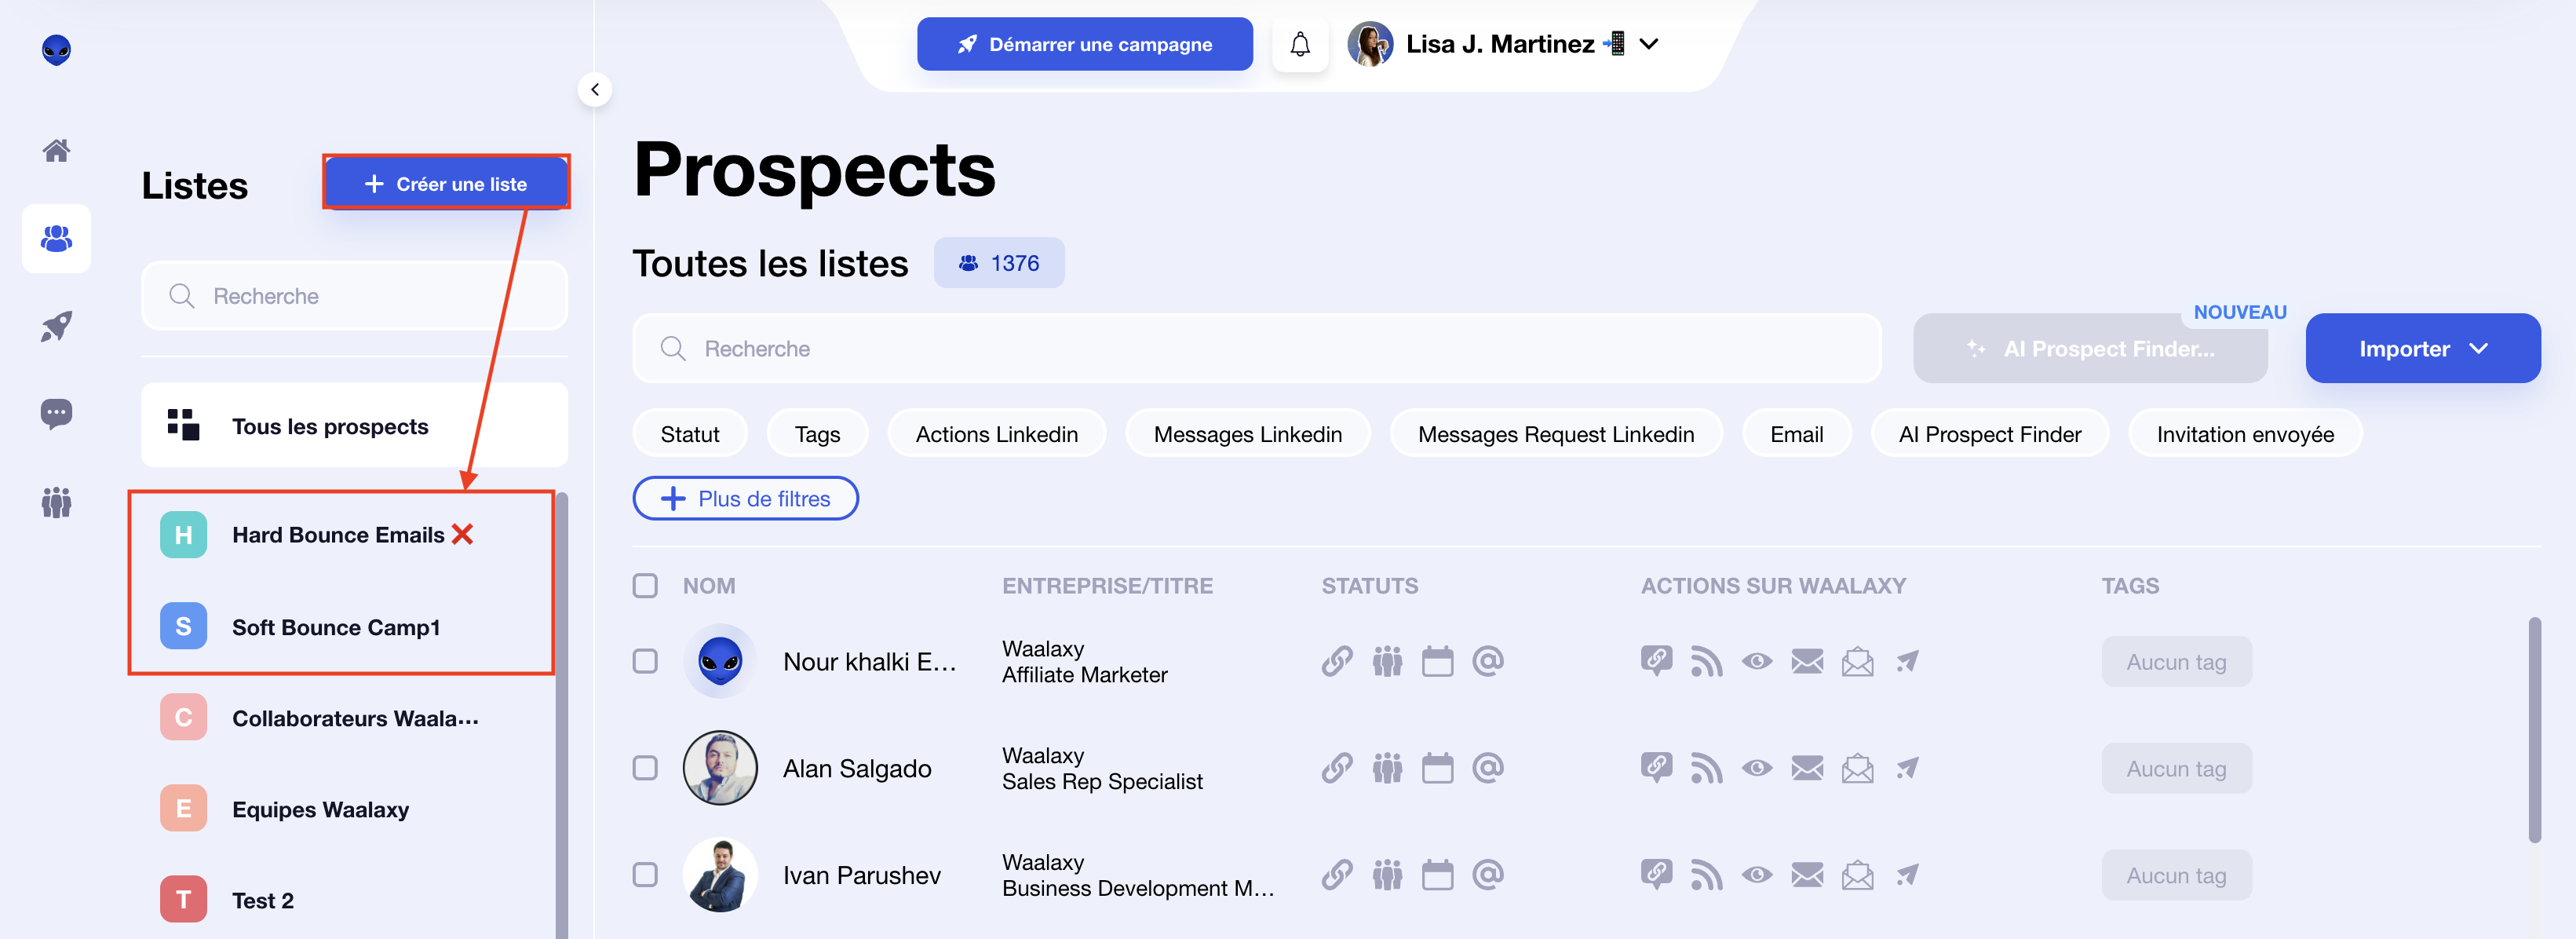Screen dimensions: 2576x939
Task: Click the Waalaxy alien logo
Action: tap(56, 50)
